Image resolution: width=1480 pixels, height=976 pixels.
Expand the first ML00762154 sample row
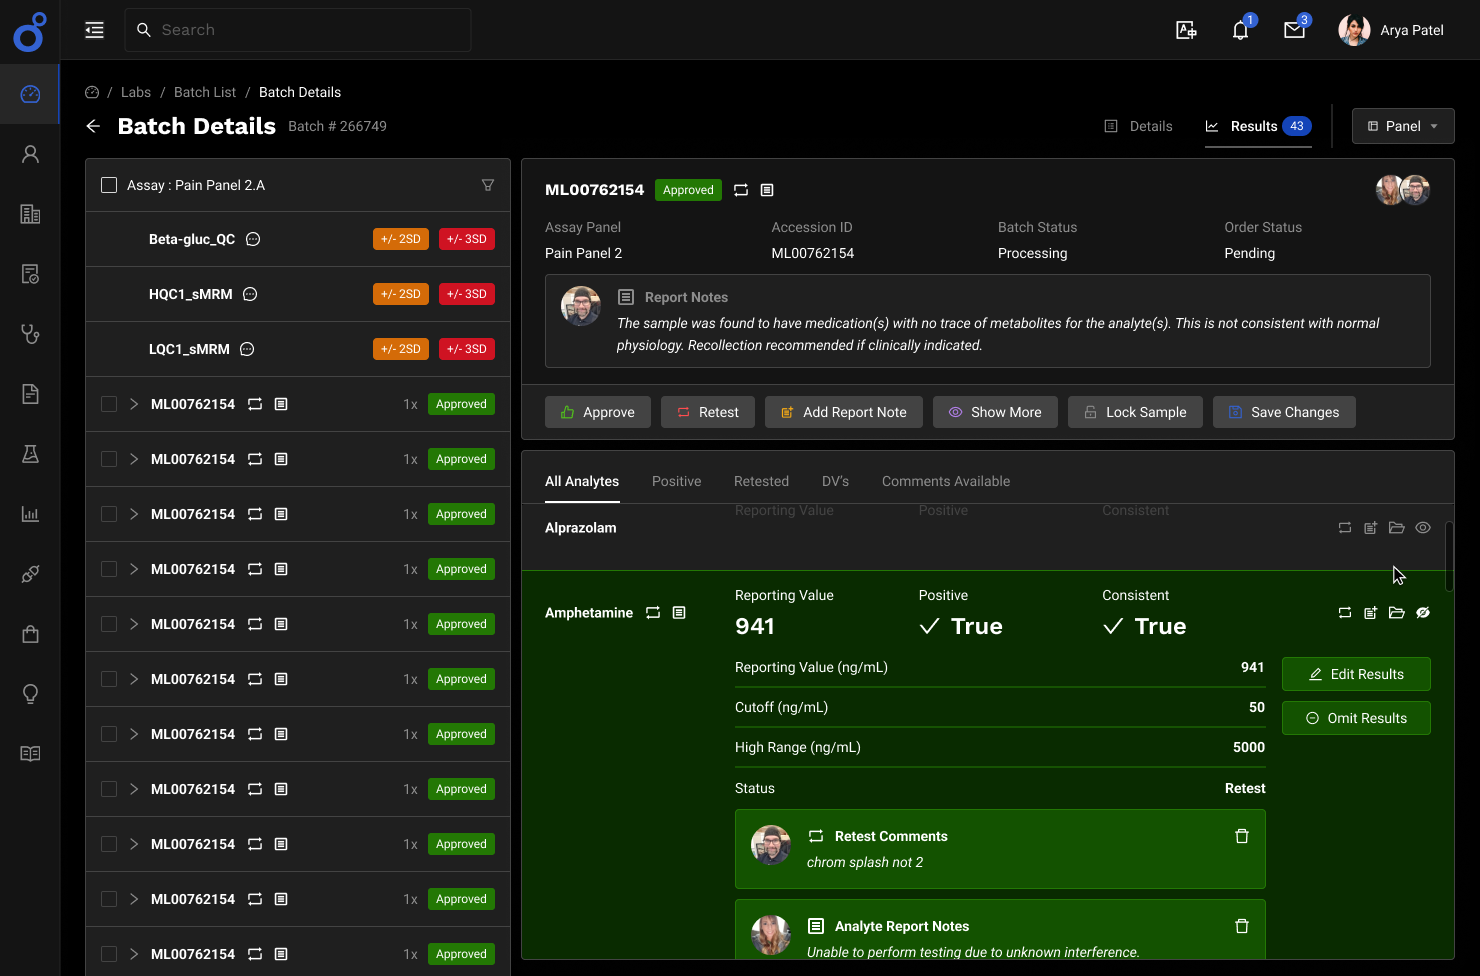[x=134, y=404]
